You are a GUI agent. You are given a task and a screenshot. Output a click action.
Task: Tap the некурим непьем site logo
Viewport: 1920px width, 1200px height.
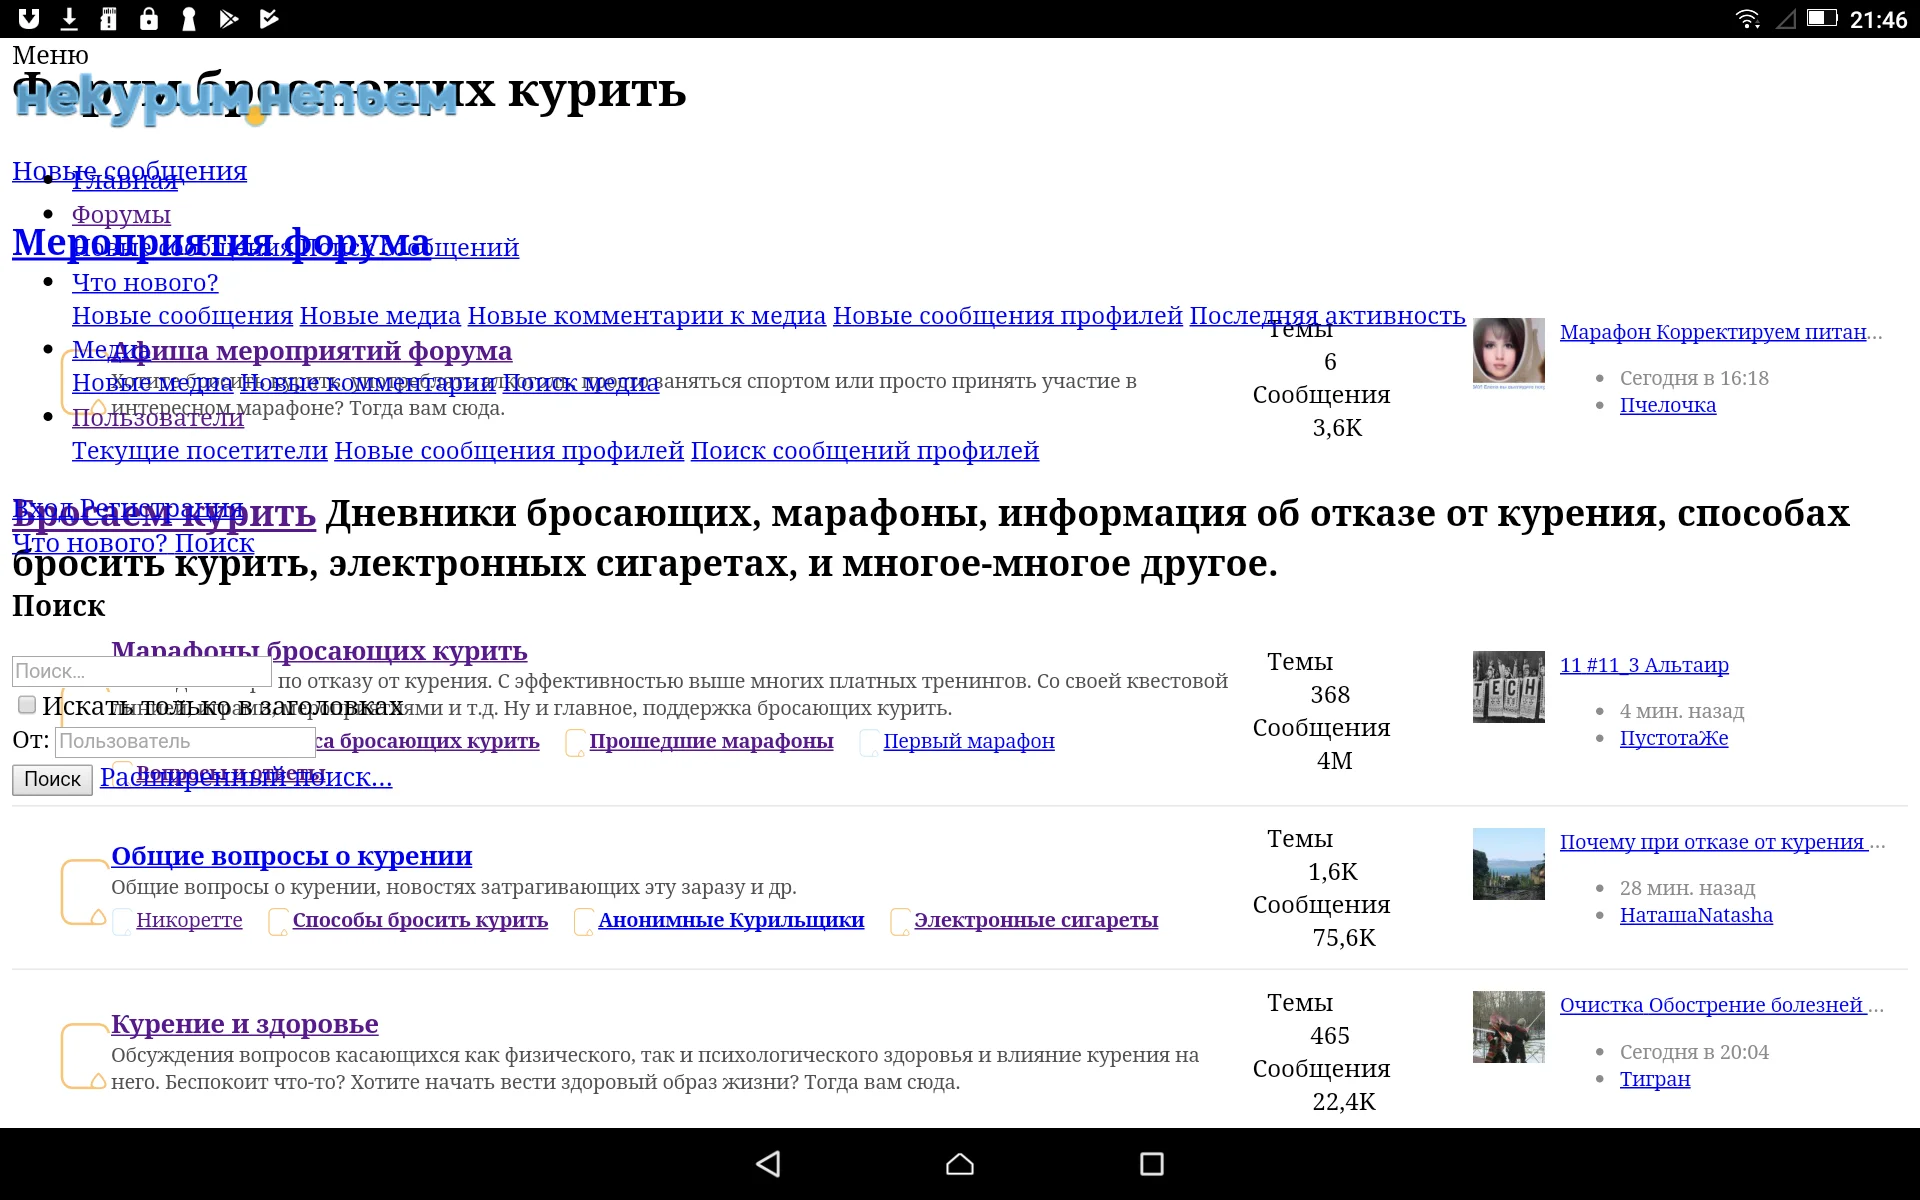click(x=236, y=100)
